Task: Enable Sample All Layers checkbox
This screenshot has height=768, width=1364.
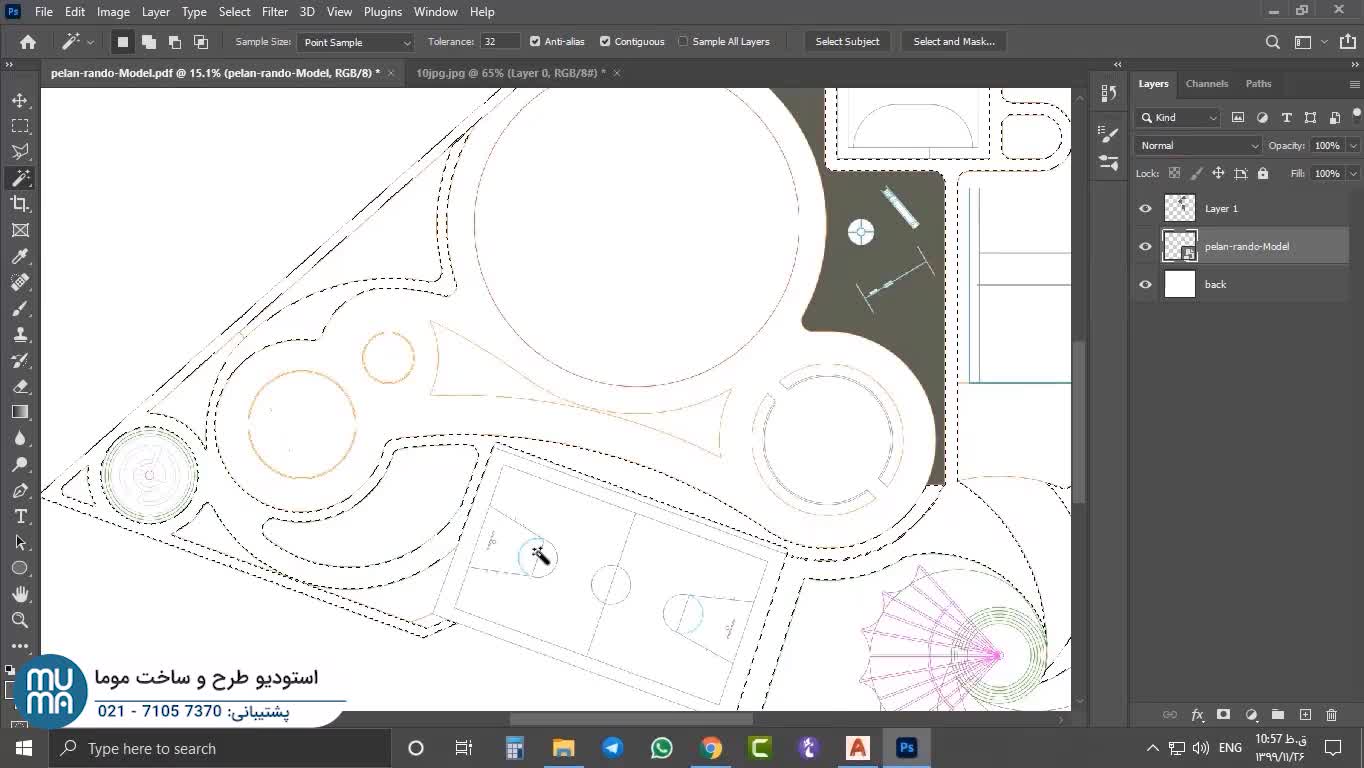Action: point(683,42)
